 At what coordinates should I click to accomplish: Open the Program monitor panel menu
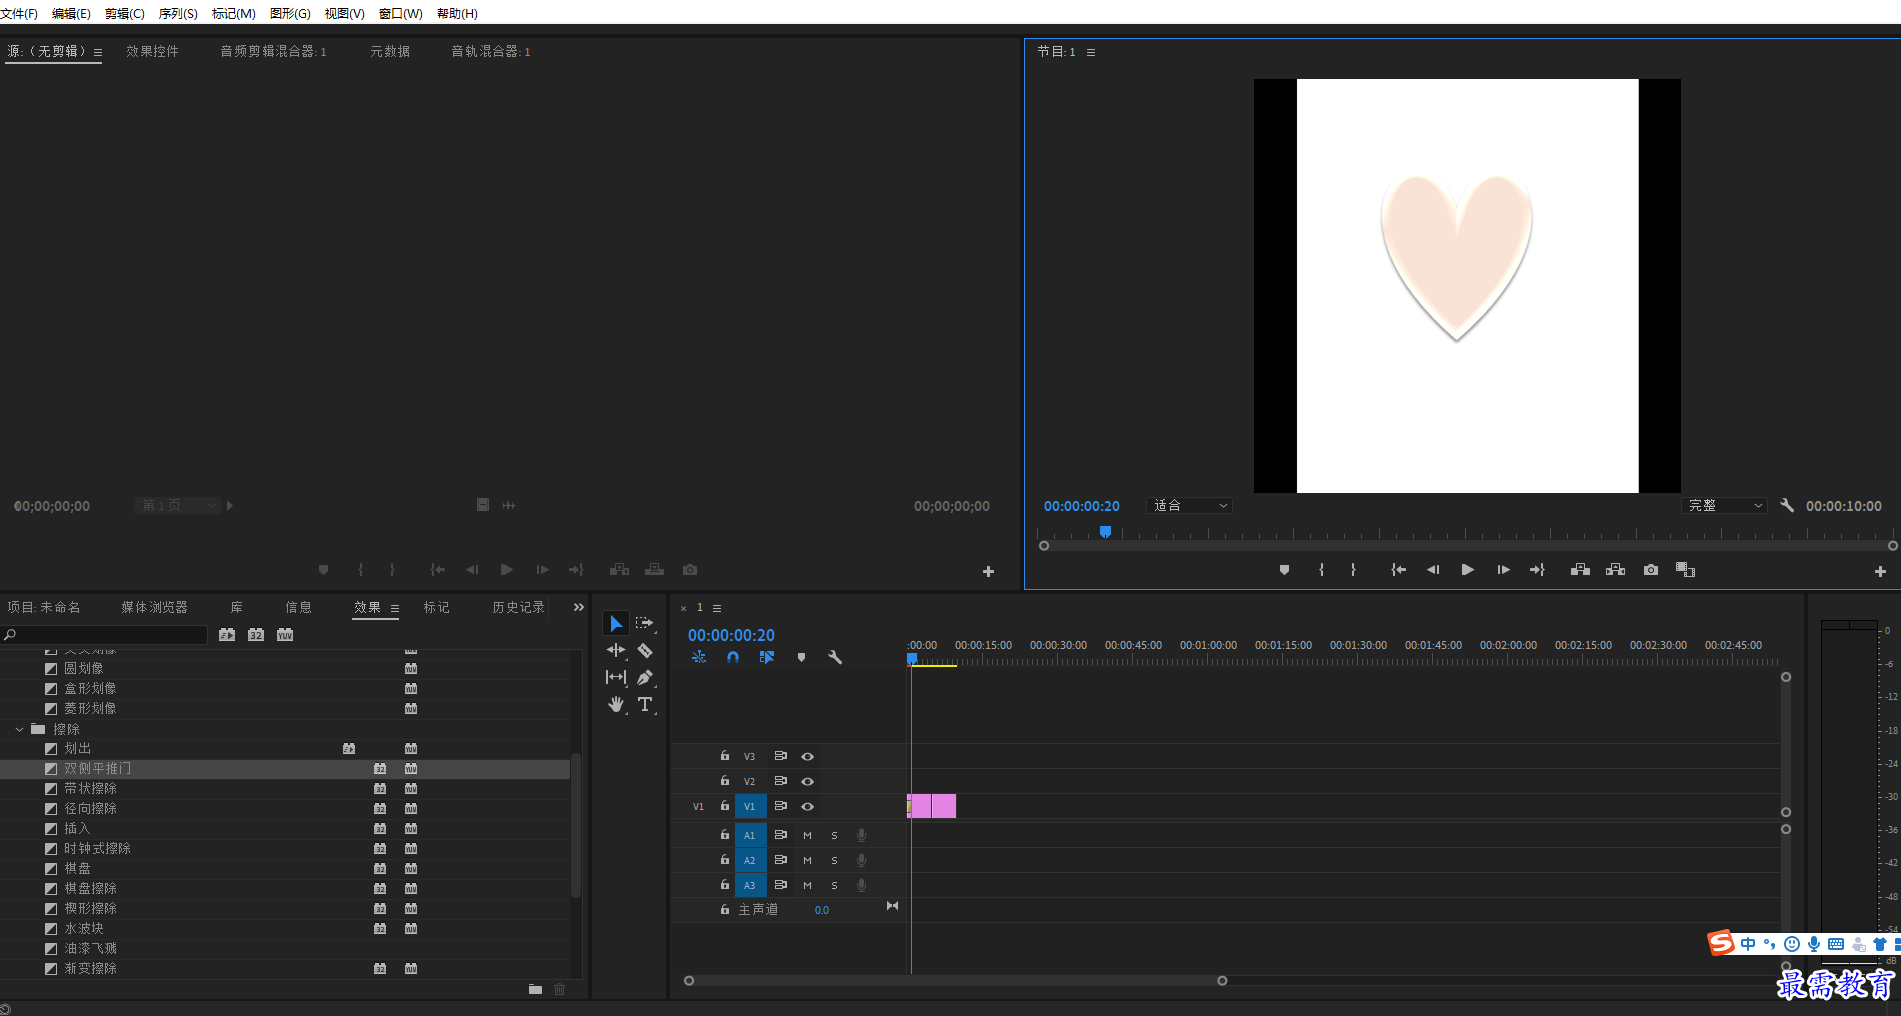pos(1091,52)
